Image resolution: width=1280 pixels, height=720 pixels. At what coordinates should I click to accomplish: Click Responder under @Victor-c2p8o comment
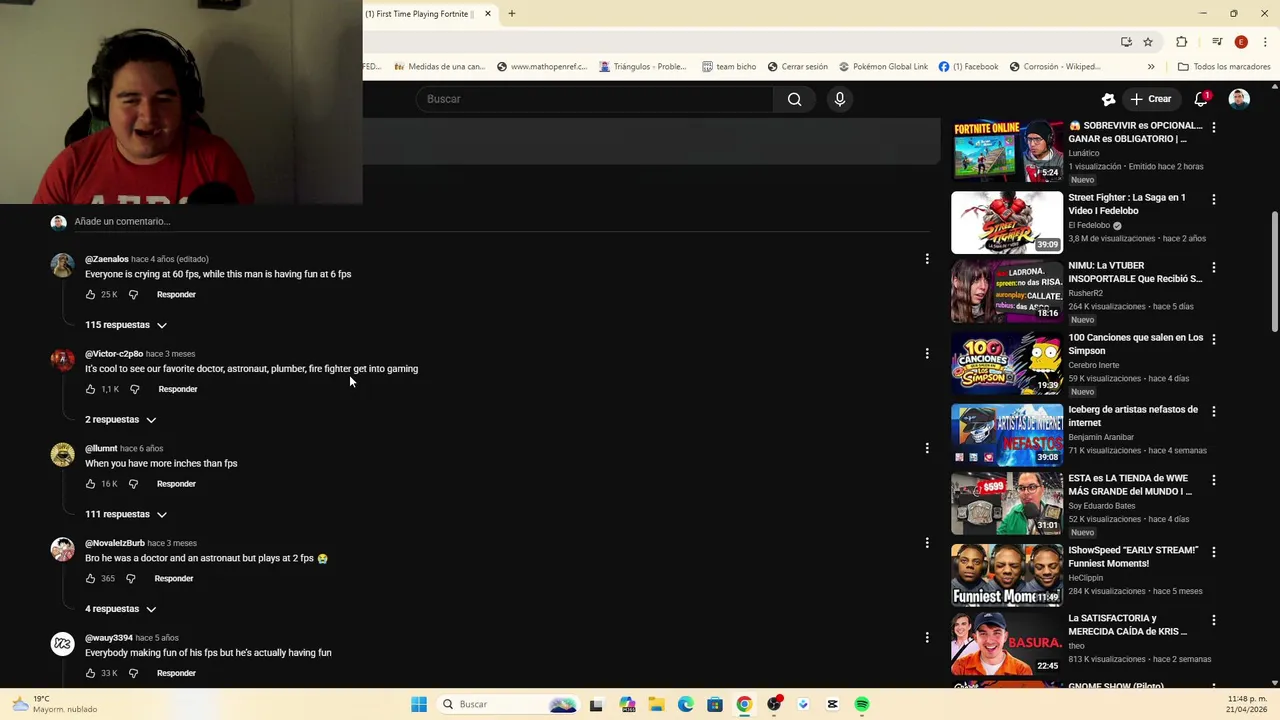point(178,389)
